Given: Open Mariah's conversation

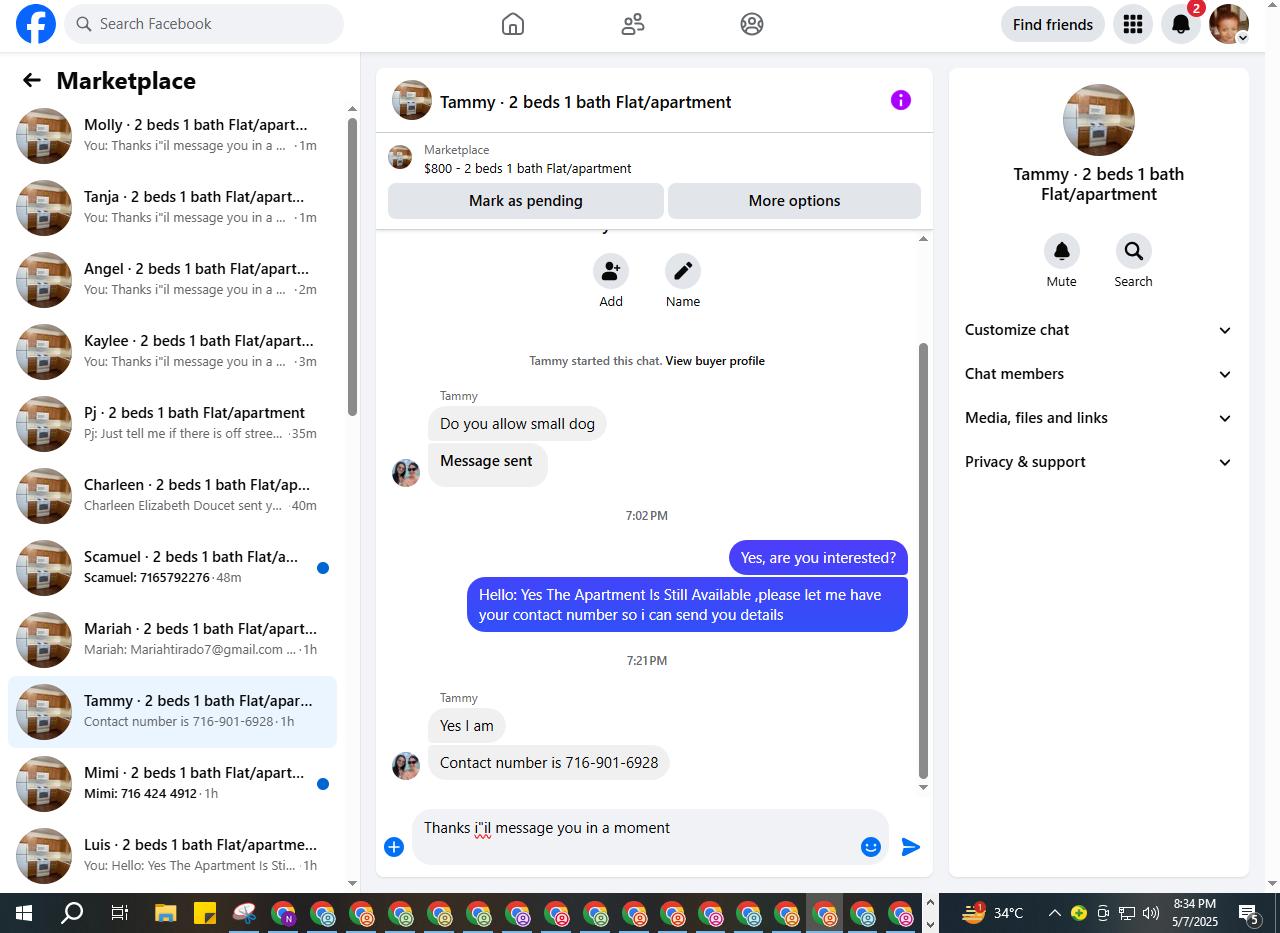Looking at the screenshot, I should coord(172,640).
